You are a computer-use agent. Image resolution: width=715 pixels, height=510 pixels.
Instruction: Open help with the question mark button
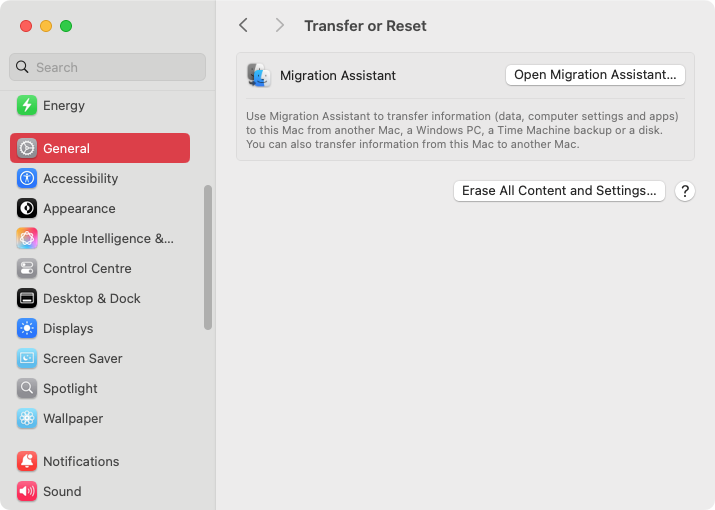pos(685,191)
